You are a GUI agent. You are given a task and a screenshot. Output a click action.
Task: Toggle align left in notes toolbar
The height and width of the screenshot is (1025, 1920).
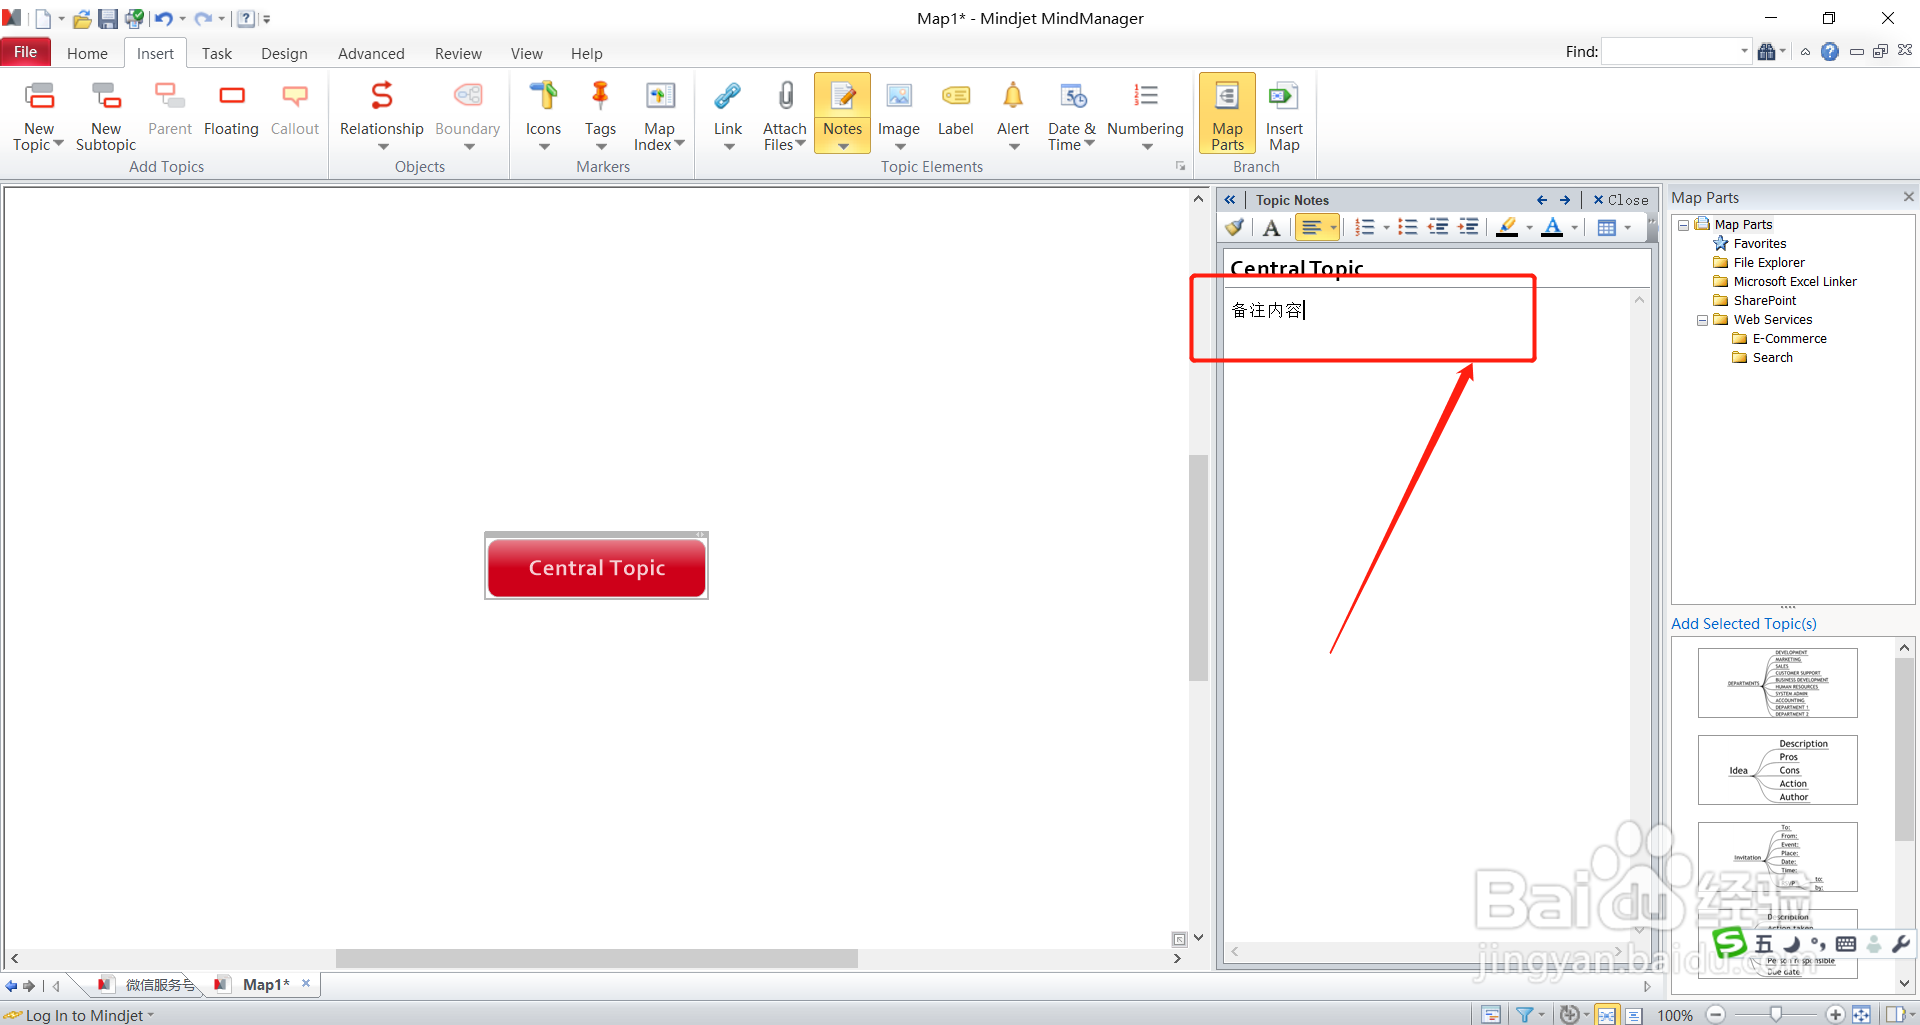tap(1311, 228)
